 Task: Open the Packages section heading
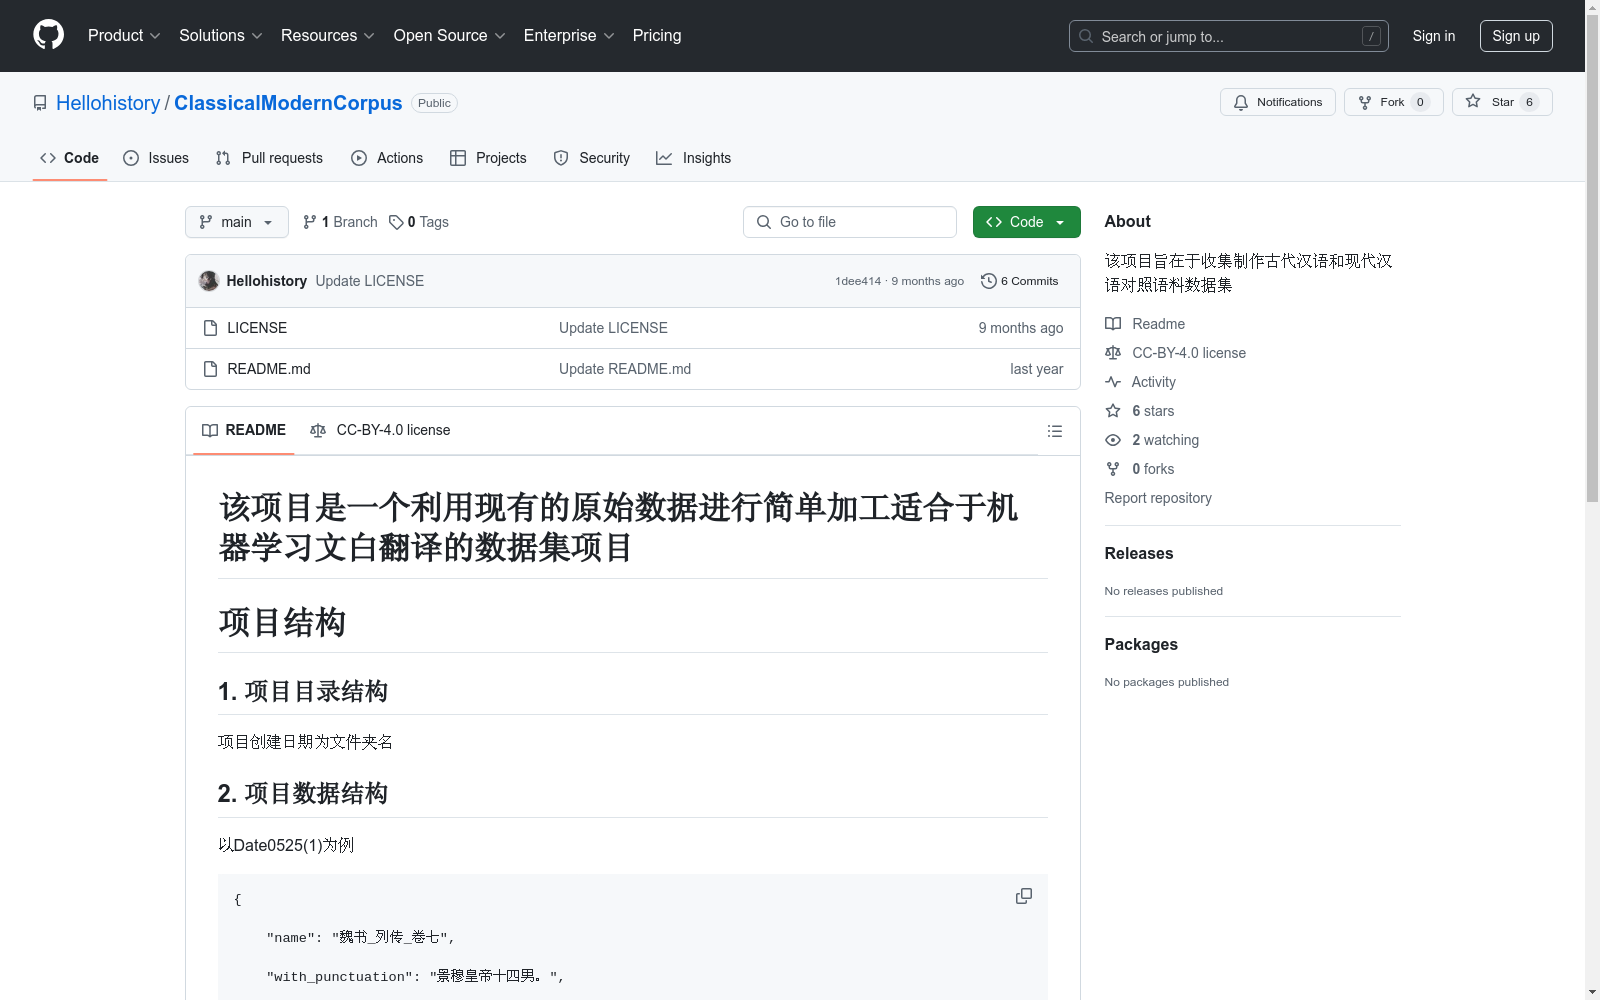click(x=1141, y=644)
